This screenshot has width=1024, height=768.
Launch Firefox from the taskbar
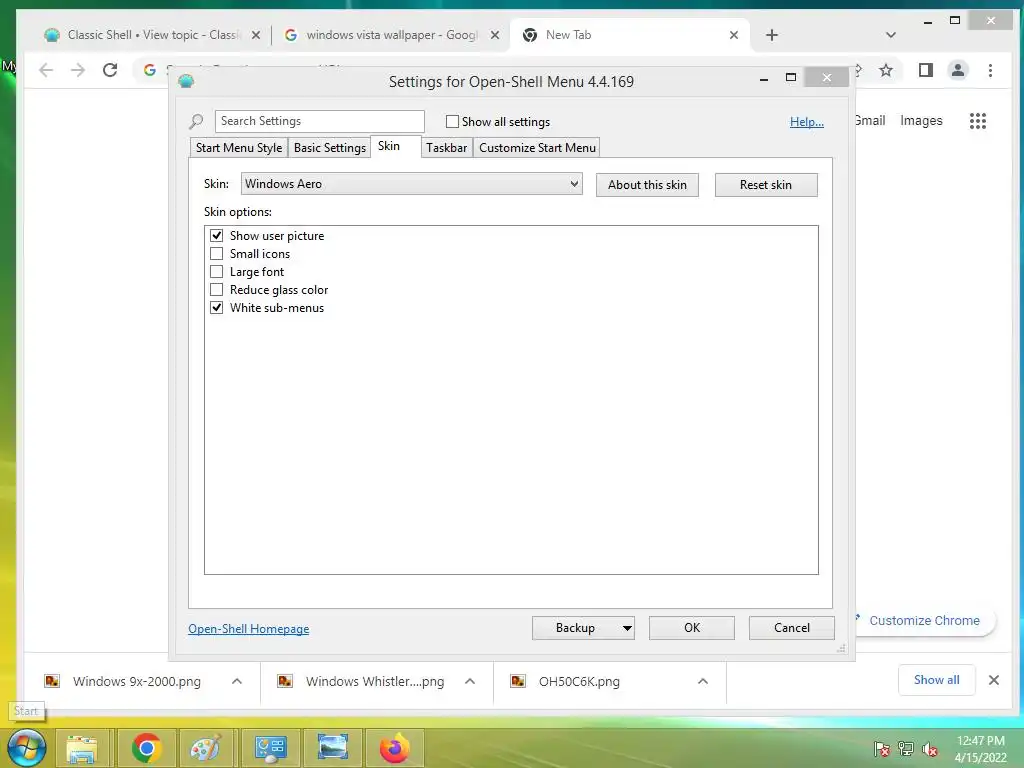tap(394, 748)
